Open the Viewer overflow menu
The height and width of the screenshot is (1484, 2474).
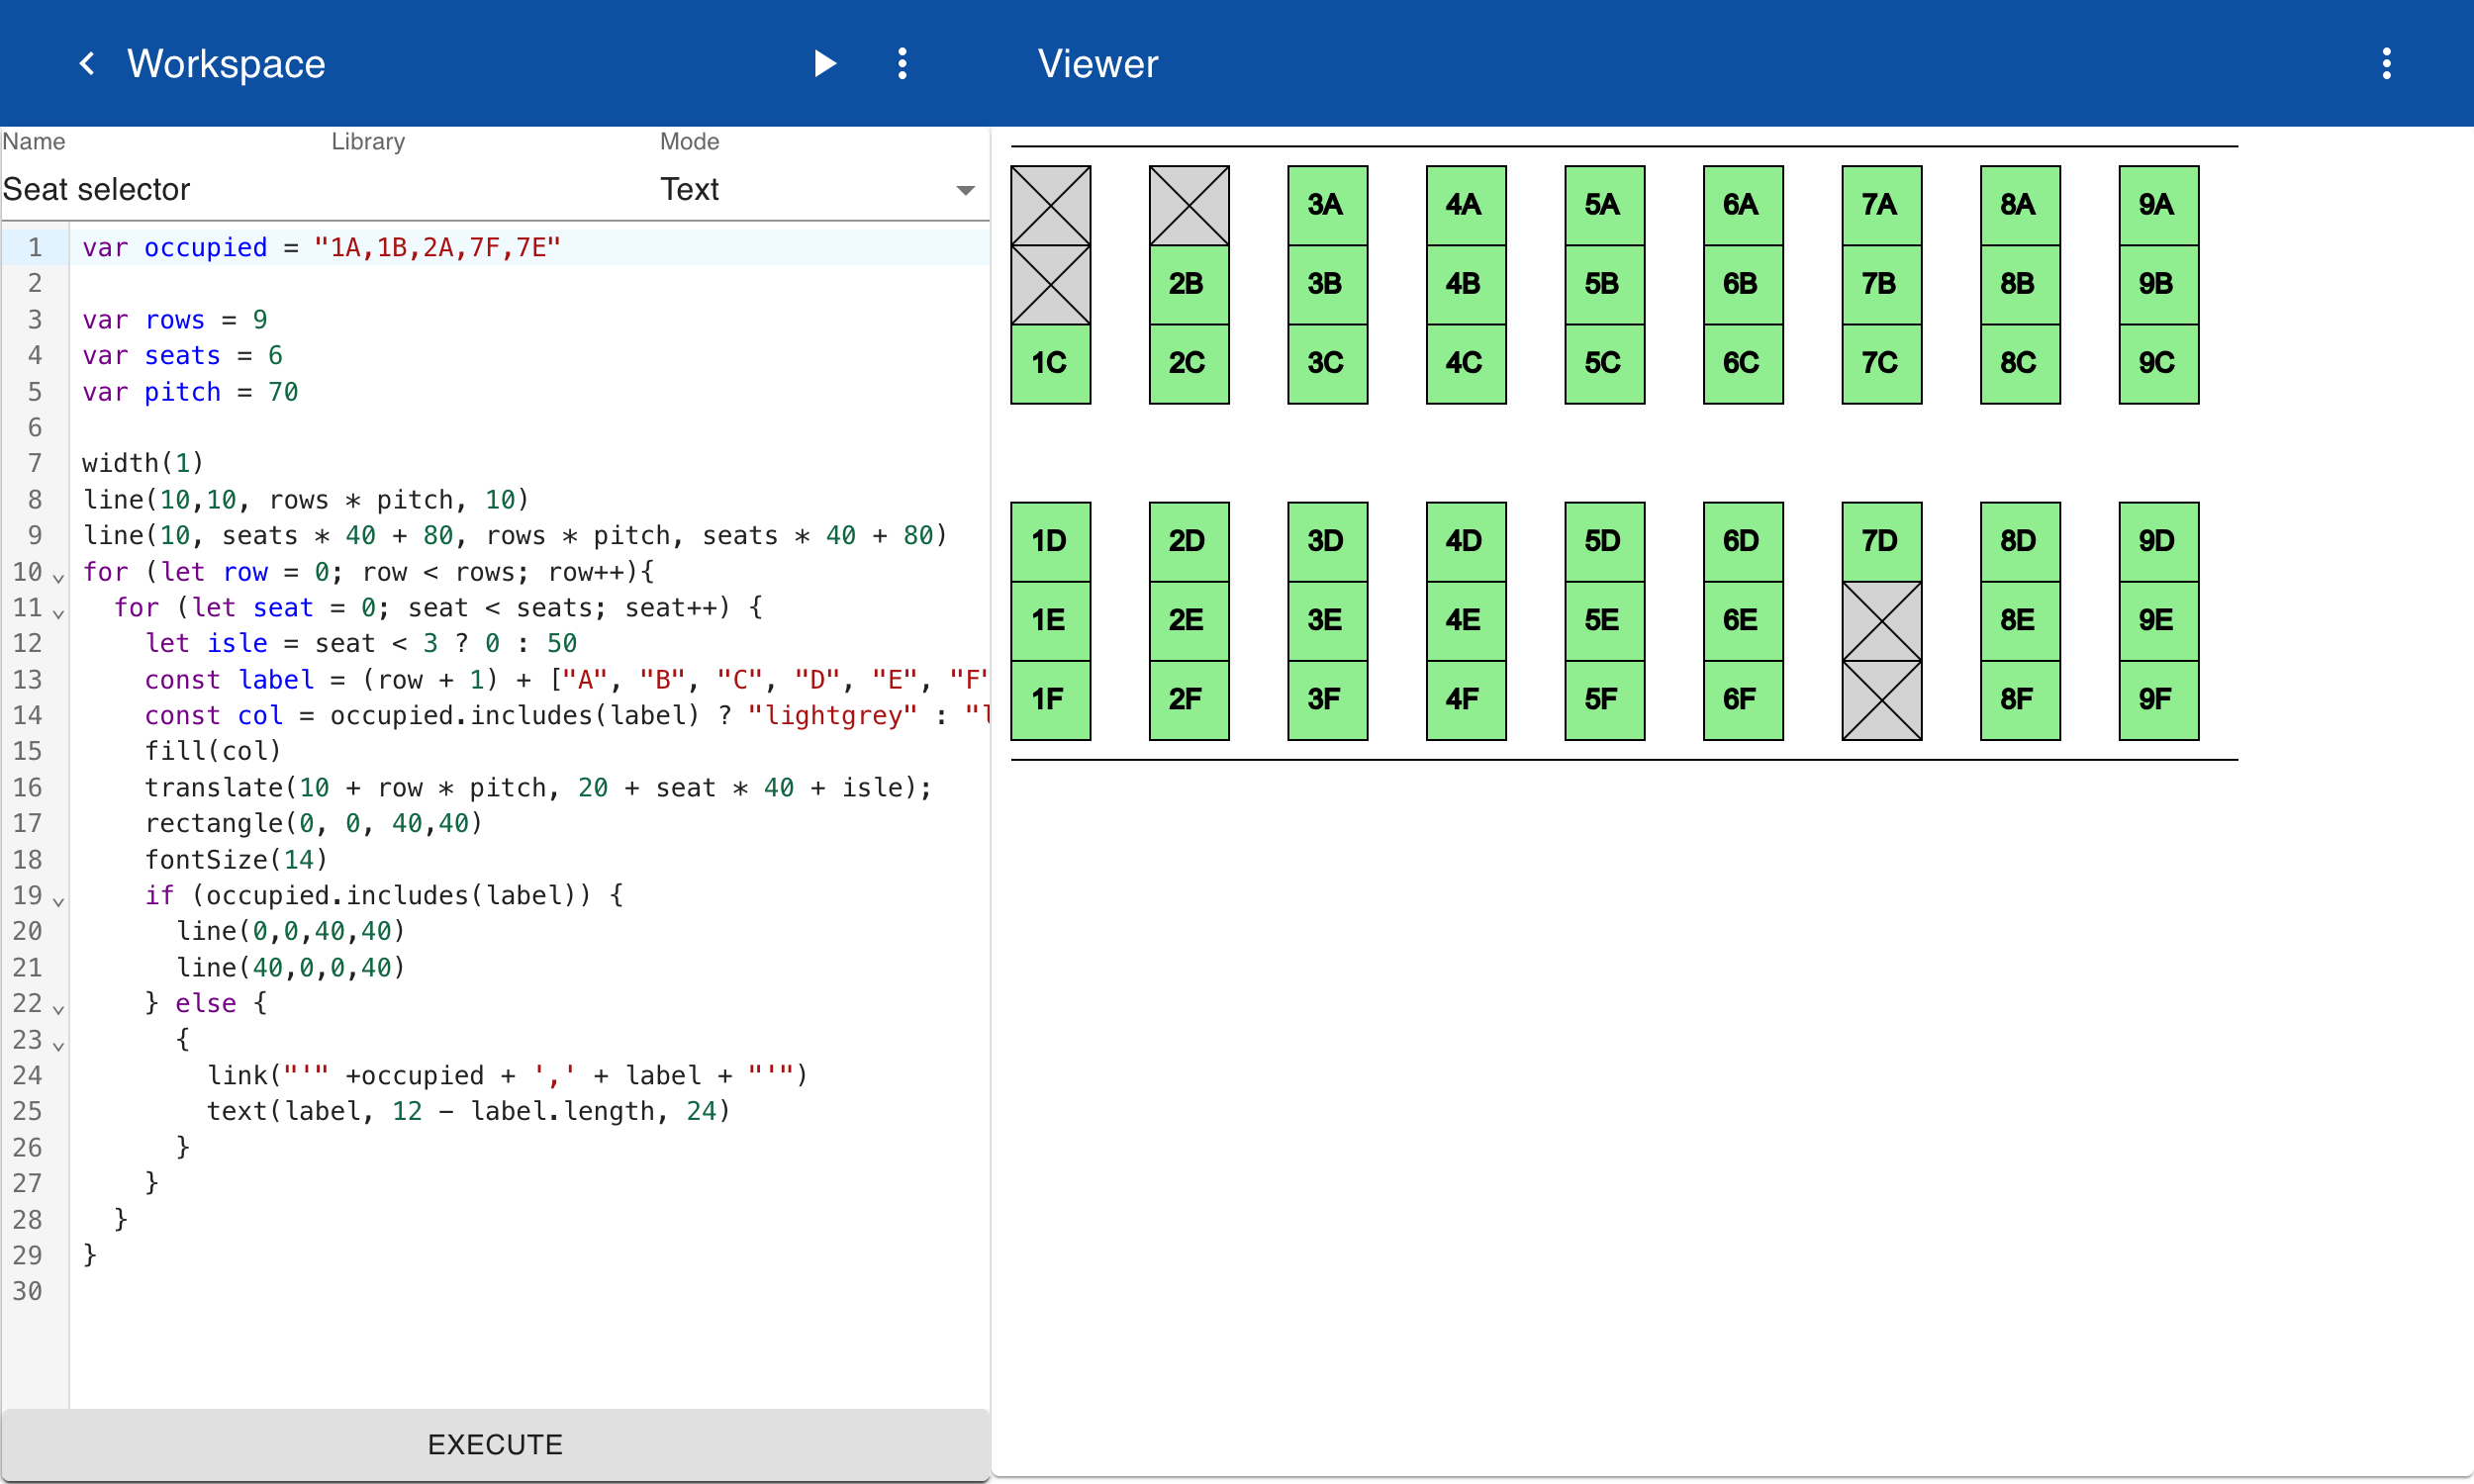(x=2386, y=64)
